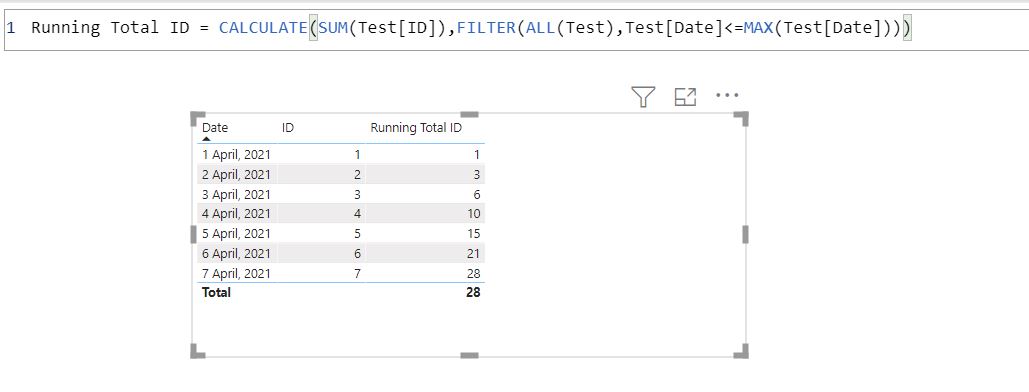This screenshot has height=392, width=1029.
Task: Open the More options ellipsis menu
Action: coord(727,96)
